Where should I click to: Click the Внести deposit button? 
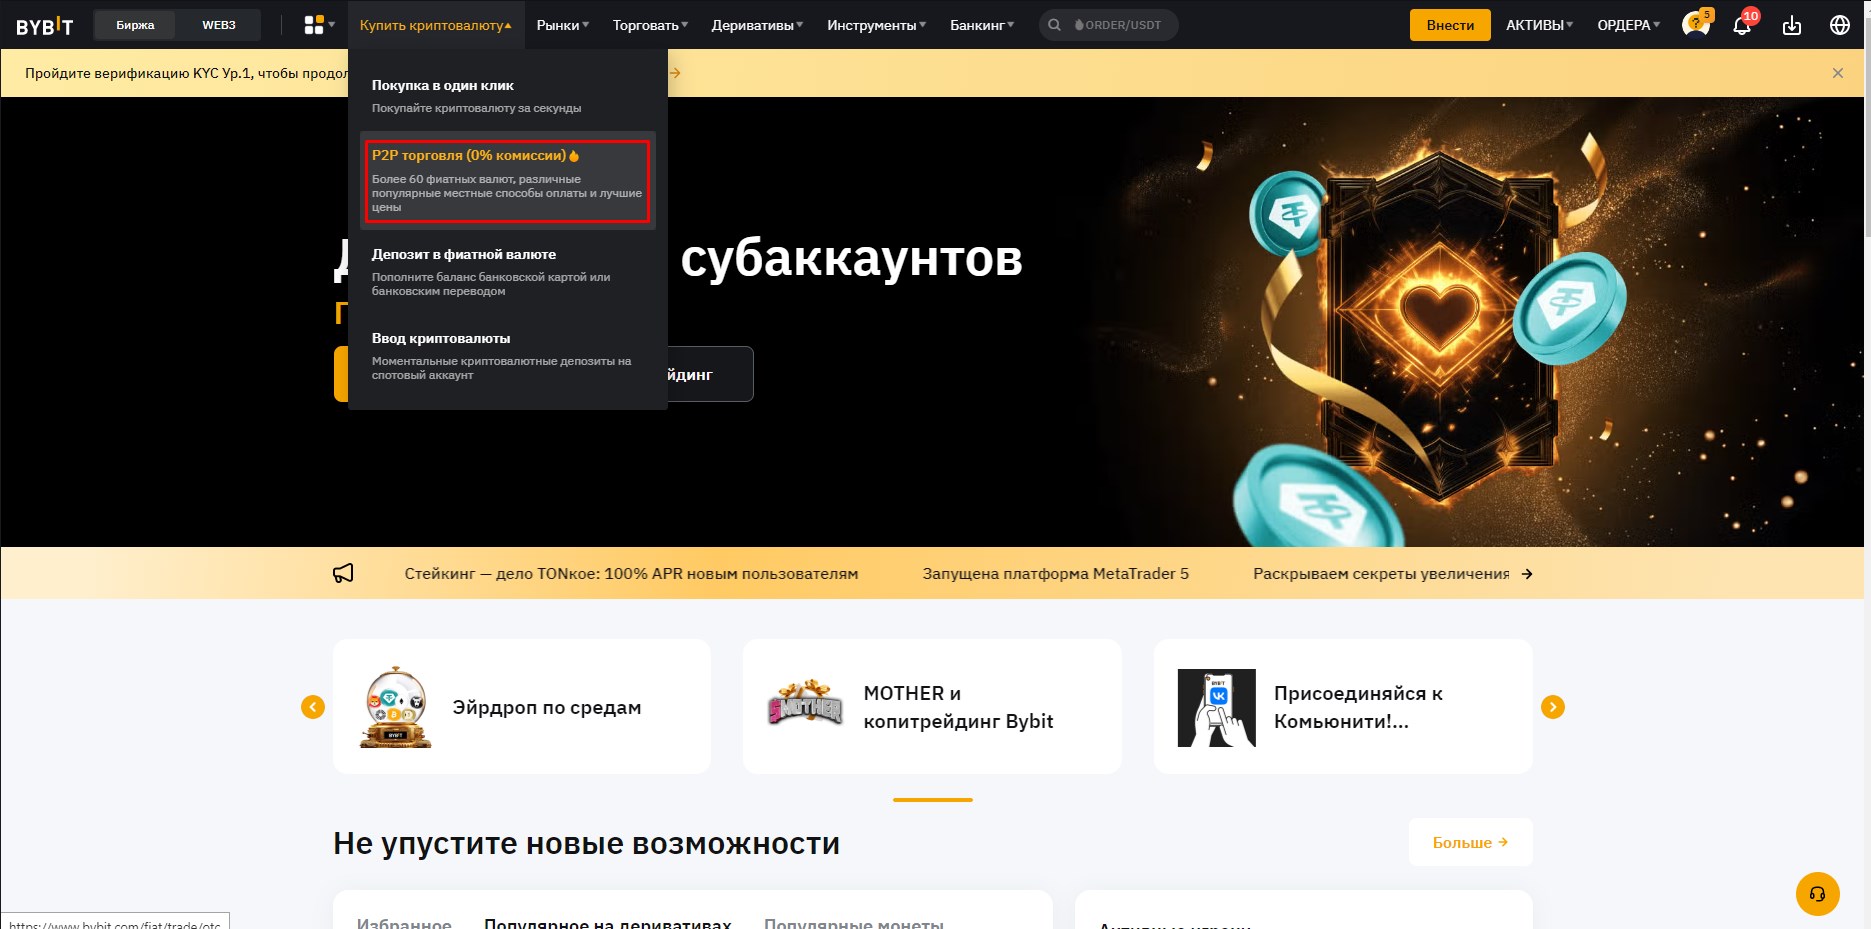coord(1450,25)
